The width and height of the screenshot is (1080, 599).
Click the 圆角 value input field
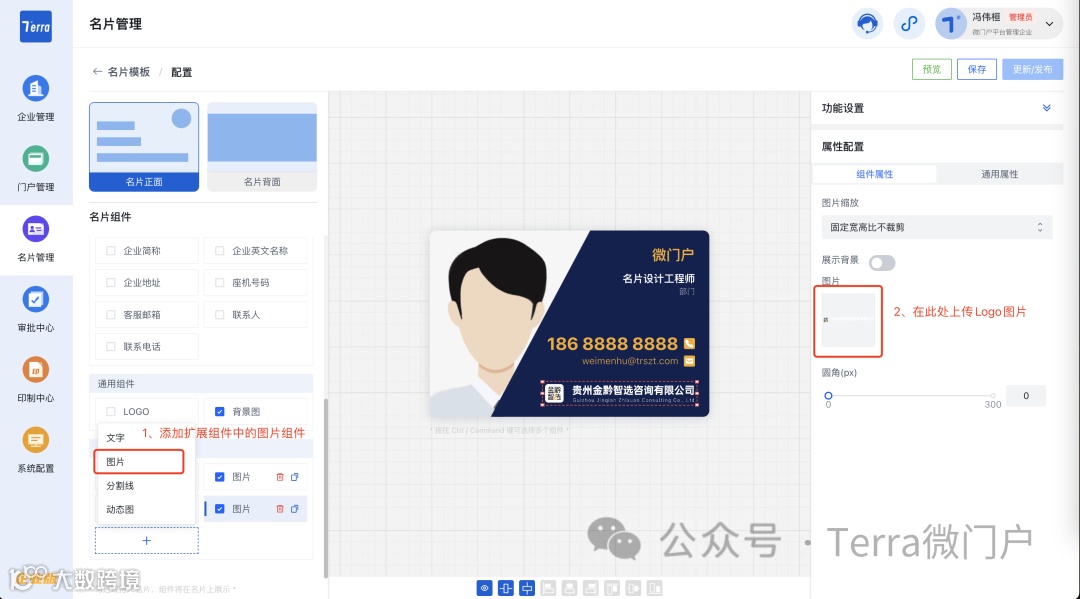pyautogui.click(x=1026, y=396)
